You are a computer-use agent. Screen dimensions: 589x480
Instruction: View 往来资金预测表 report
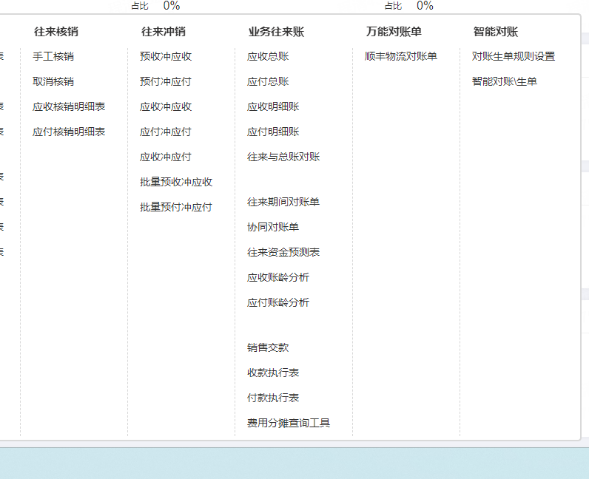click(x=284, y=252)
